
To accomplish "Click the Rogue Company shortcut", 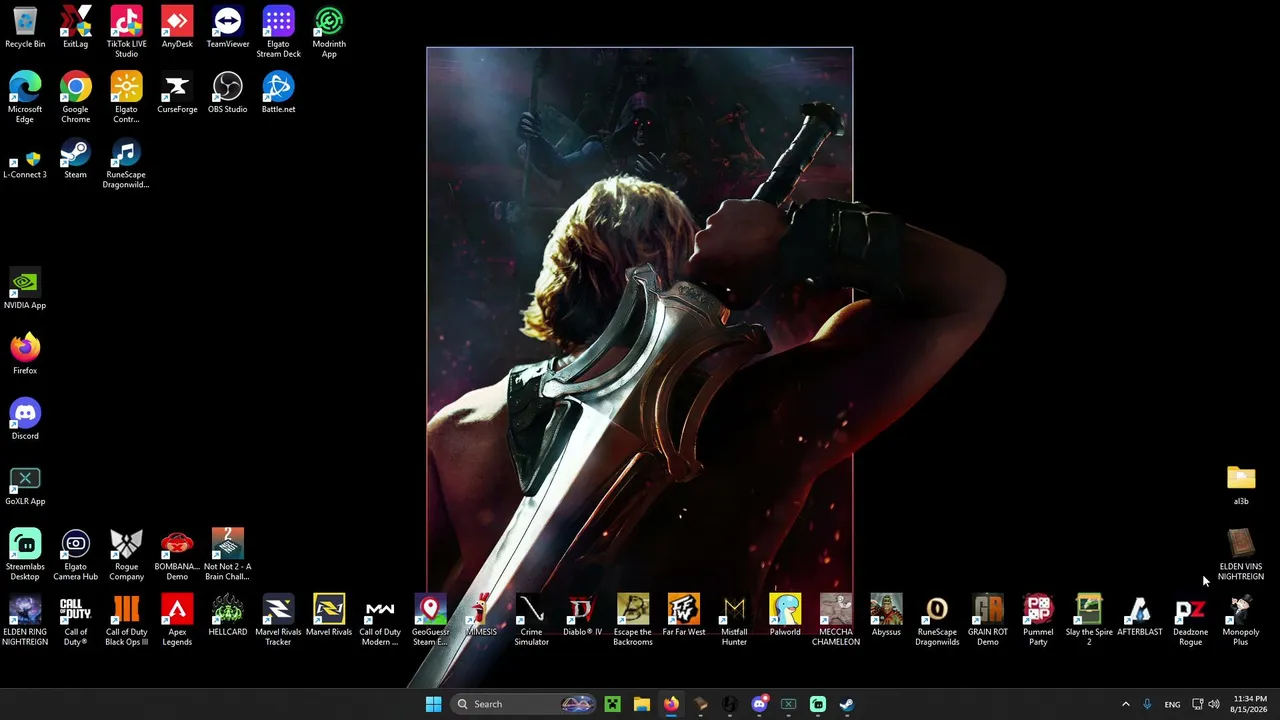I will [126, 555].
